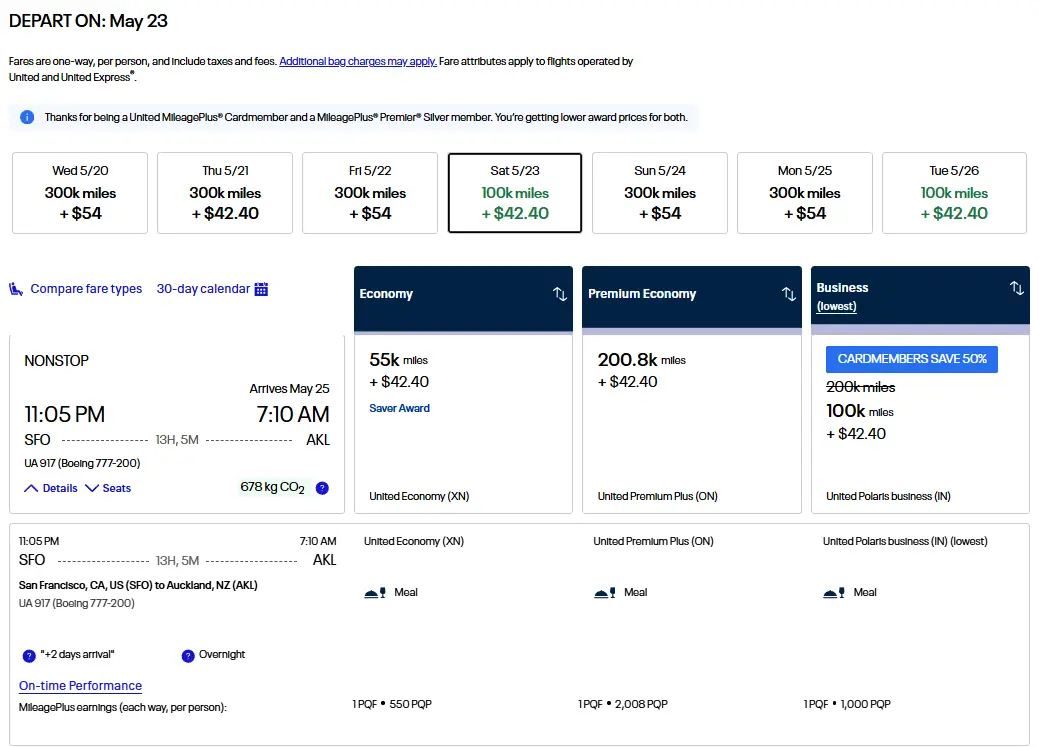Screen dimensions: 1039x747
Task: Open the 30-day calendar link
Action: pos(203,289)
